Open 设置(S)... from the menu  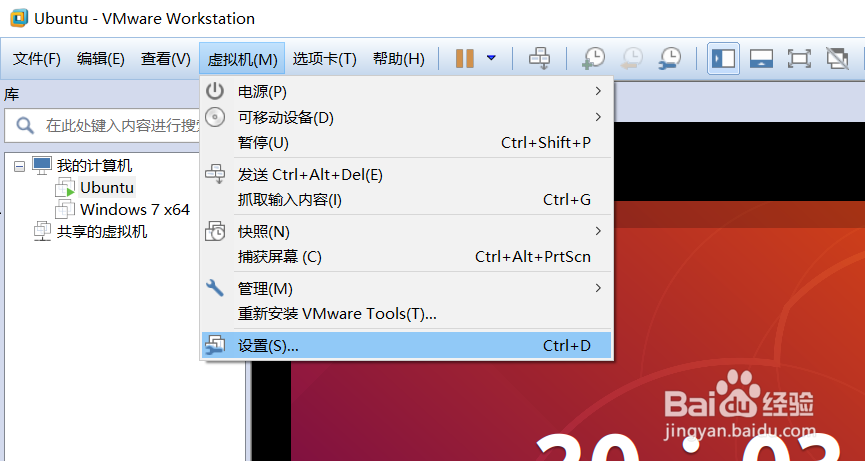[407, 346]
